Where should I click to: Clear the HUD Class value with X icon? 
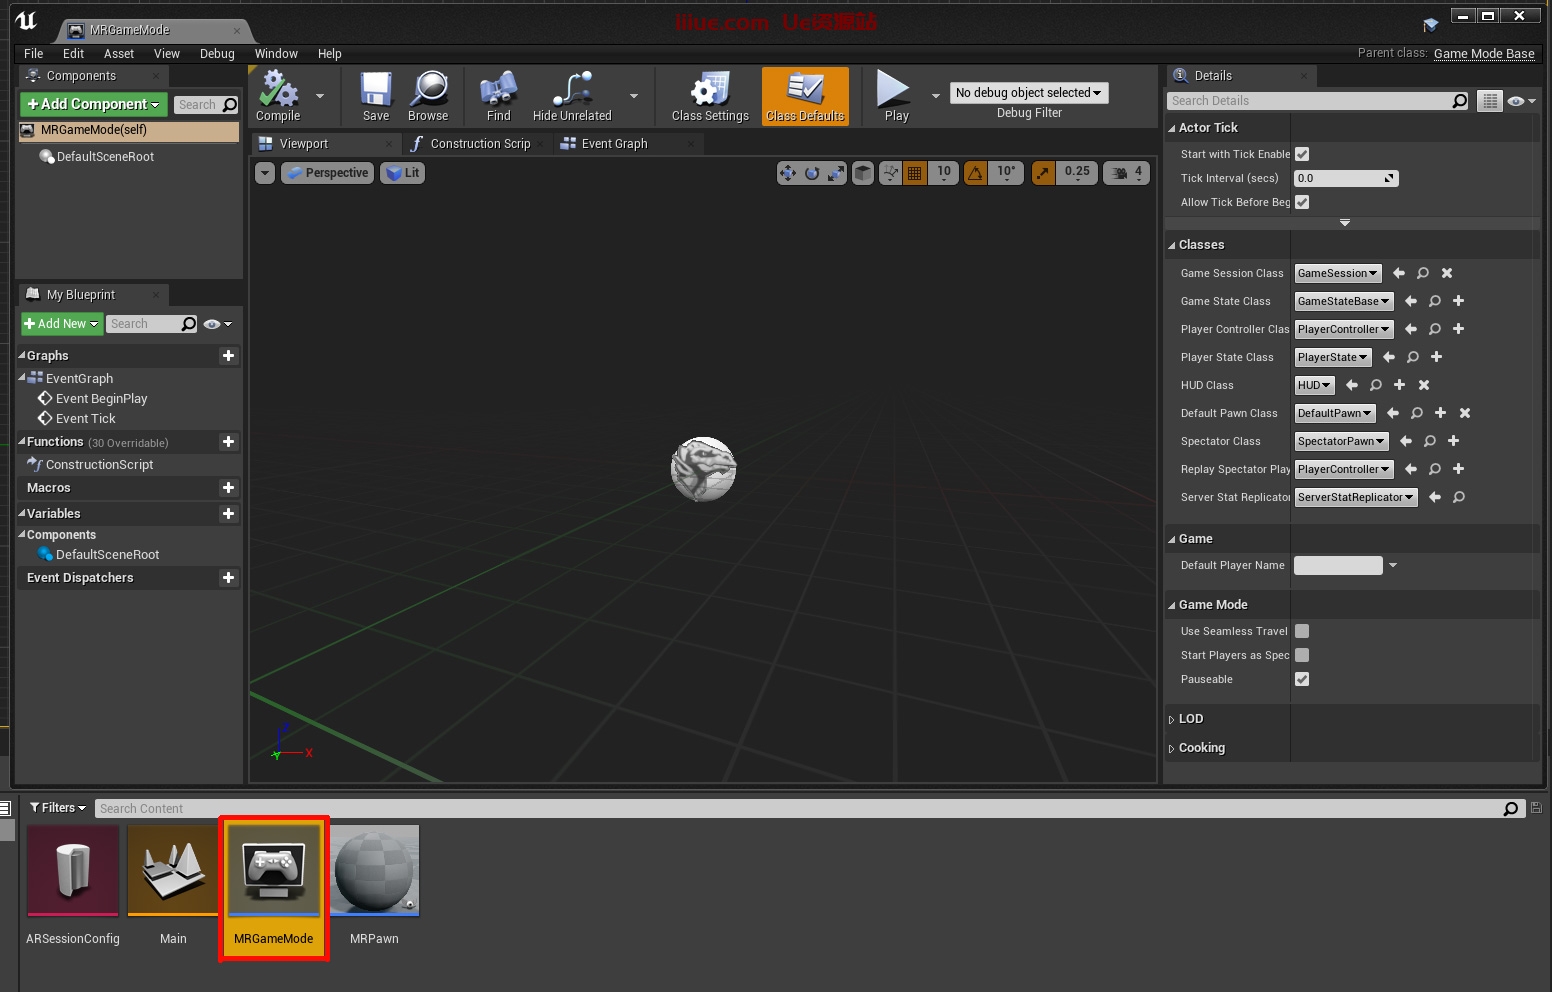(x=1424, y=385)
